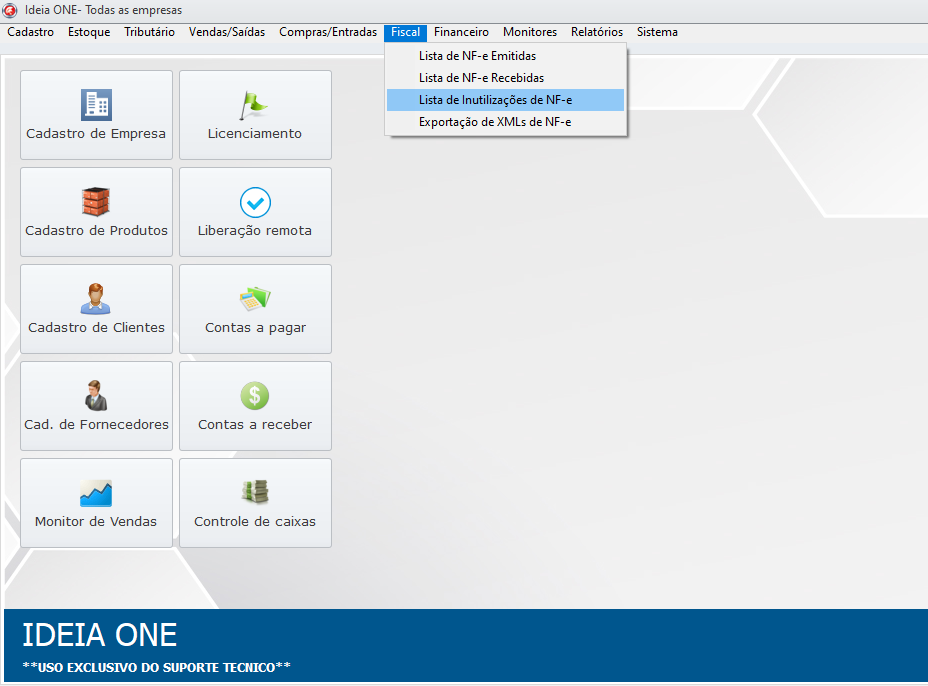Select Lista de NF-e Emitidas

pos(477,56)
